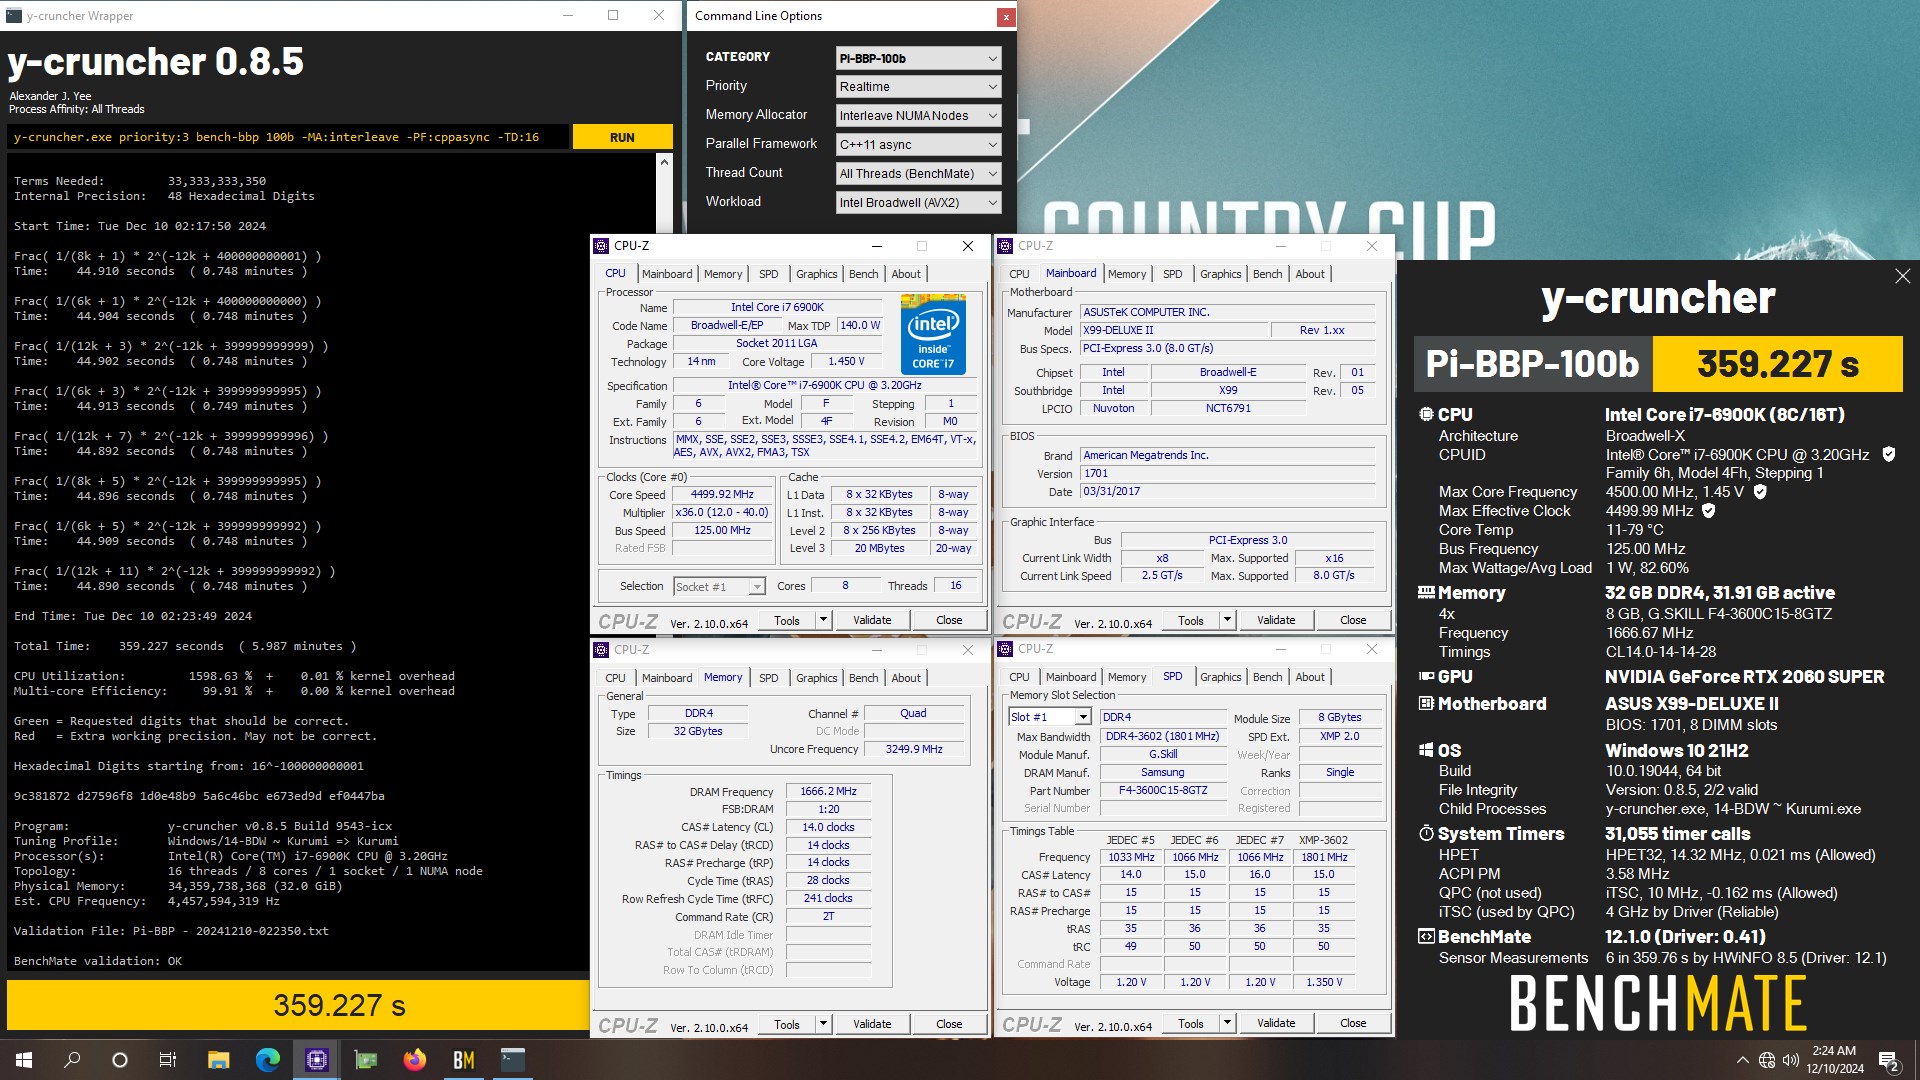Close the BenchMate result panel
The image size is (1920, 1080).
(x=1902, y=276)
